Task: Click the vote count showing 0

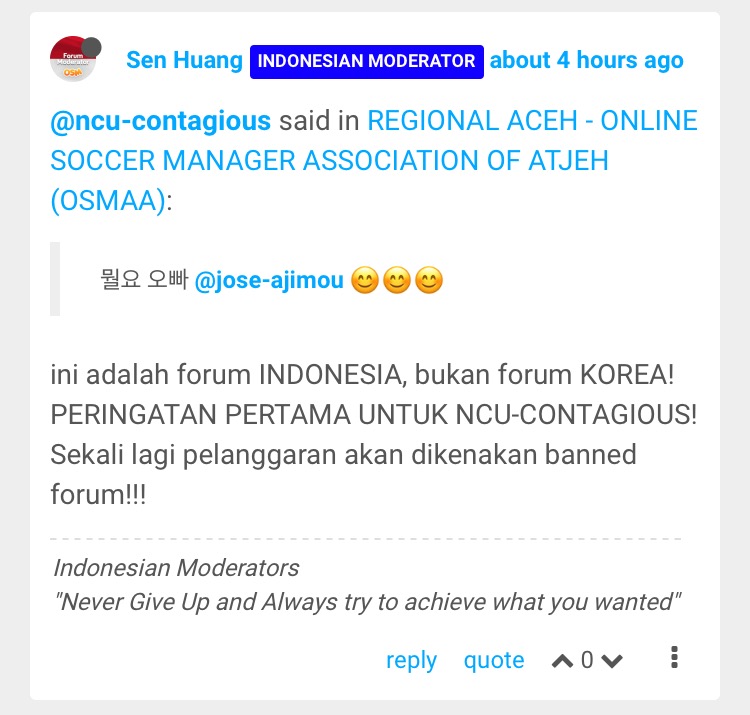Action: 587,660
